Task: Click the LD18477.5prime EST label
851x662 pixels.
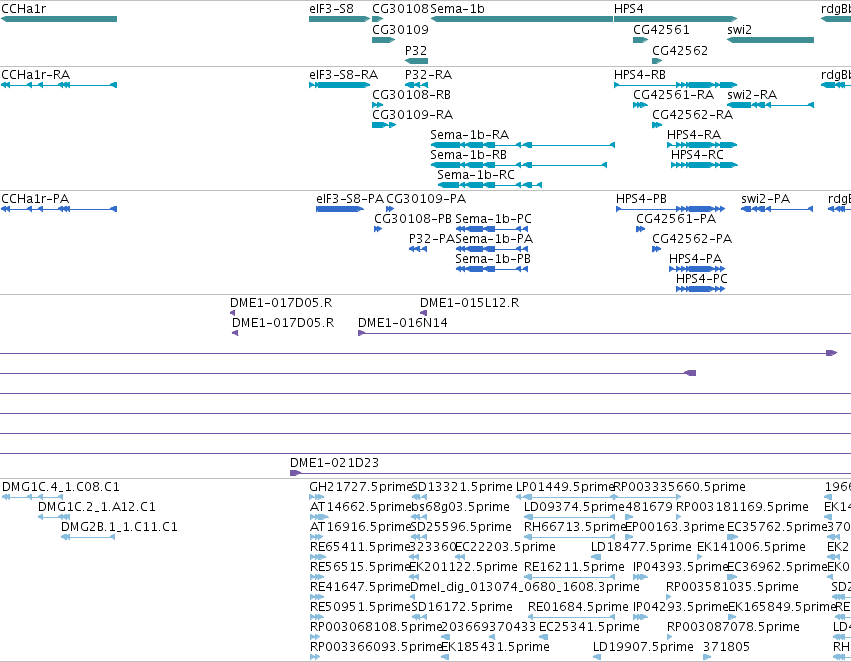Action: coord(641,548)
